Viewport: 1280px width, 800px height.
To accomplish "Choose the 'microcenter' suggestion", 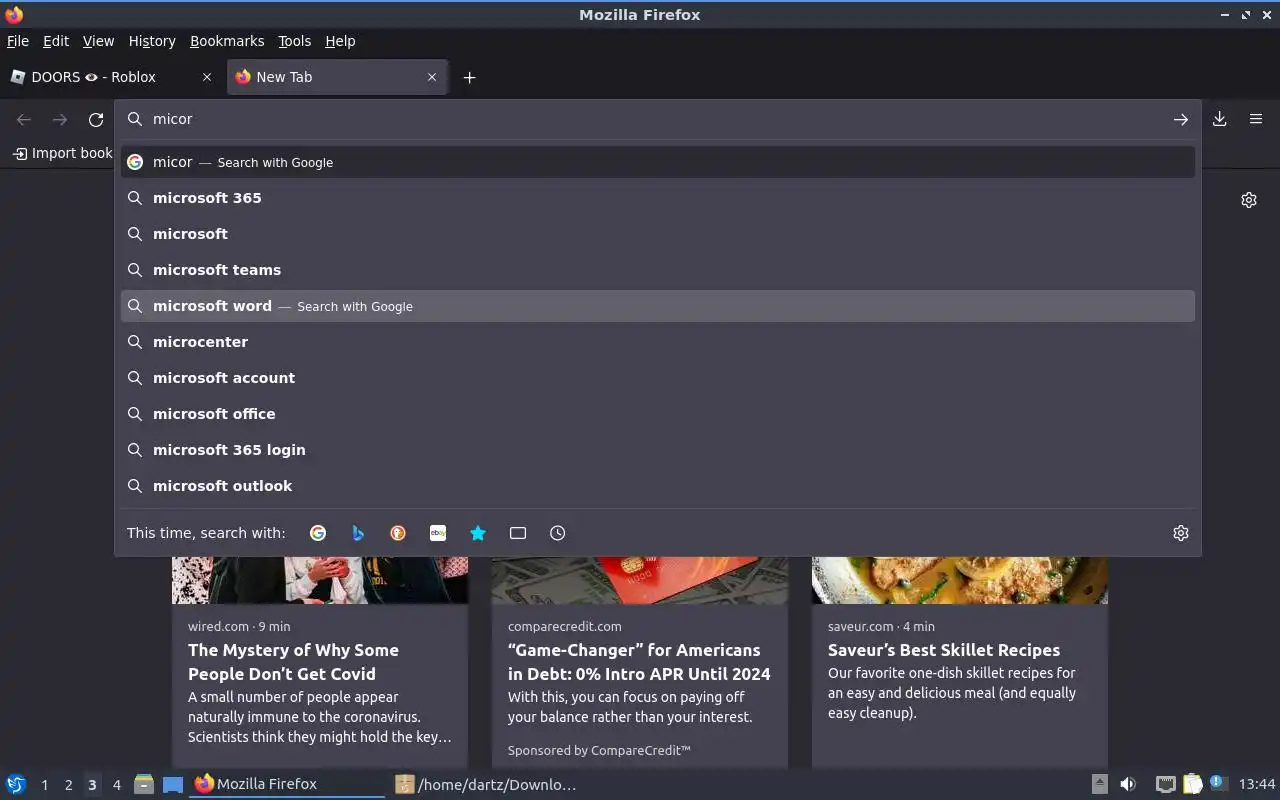I will point(658,342).
